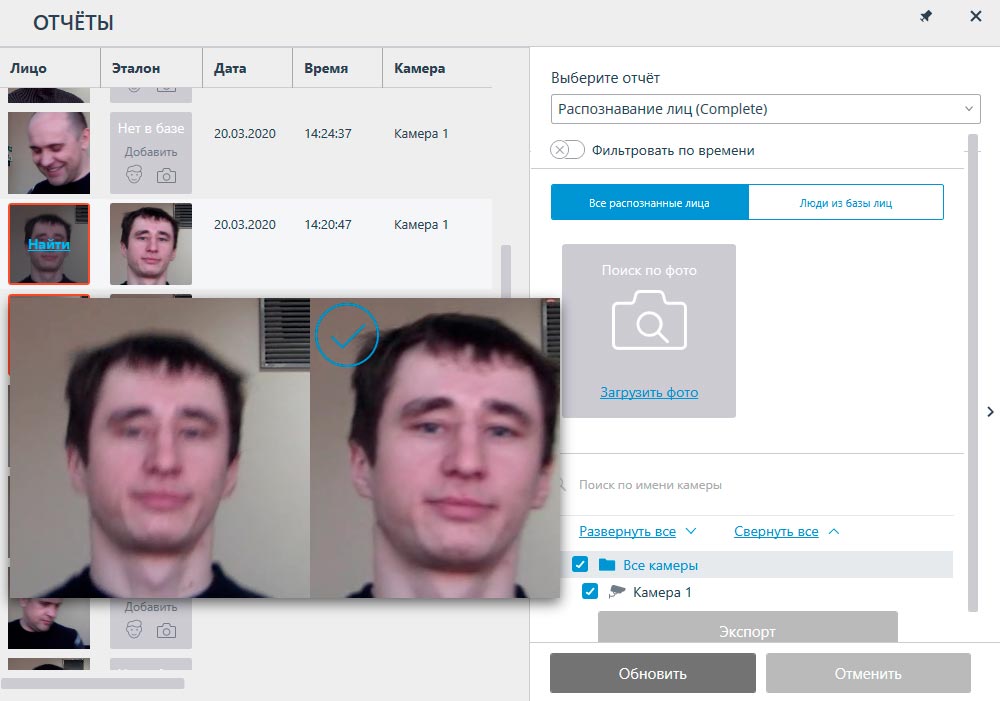Click the add-face icon in the 14:24:37 row
The height and width of the screenshot is (701, 1000).
pos(135,176)
